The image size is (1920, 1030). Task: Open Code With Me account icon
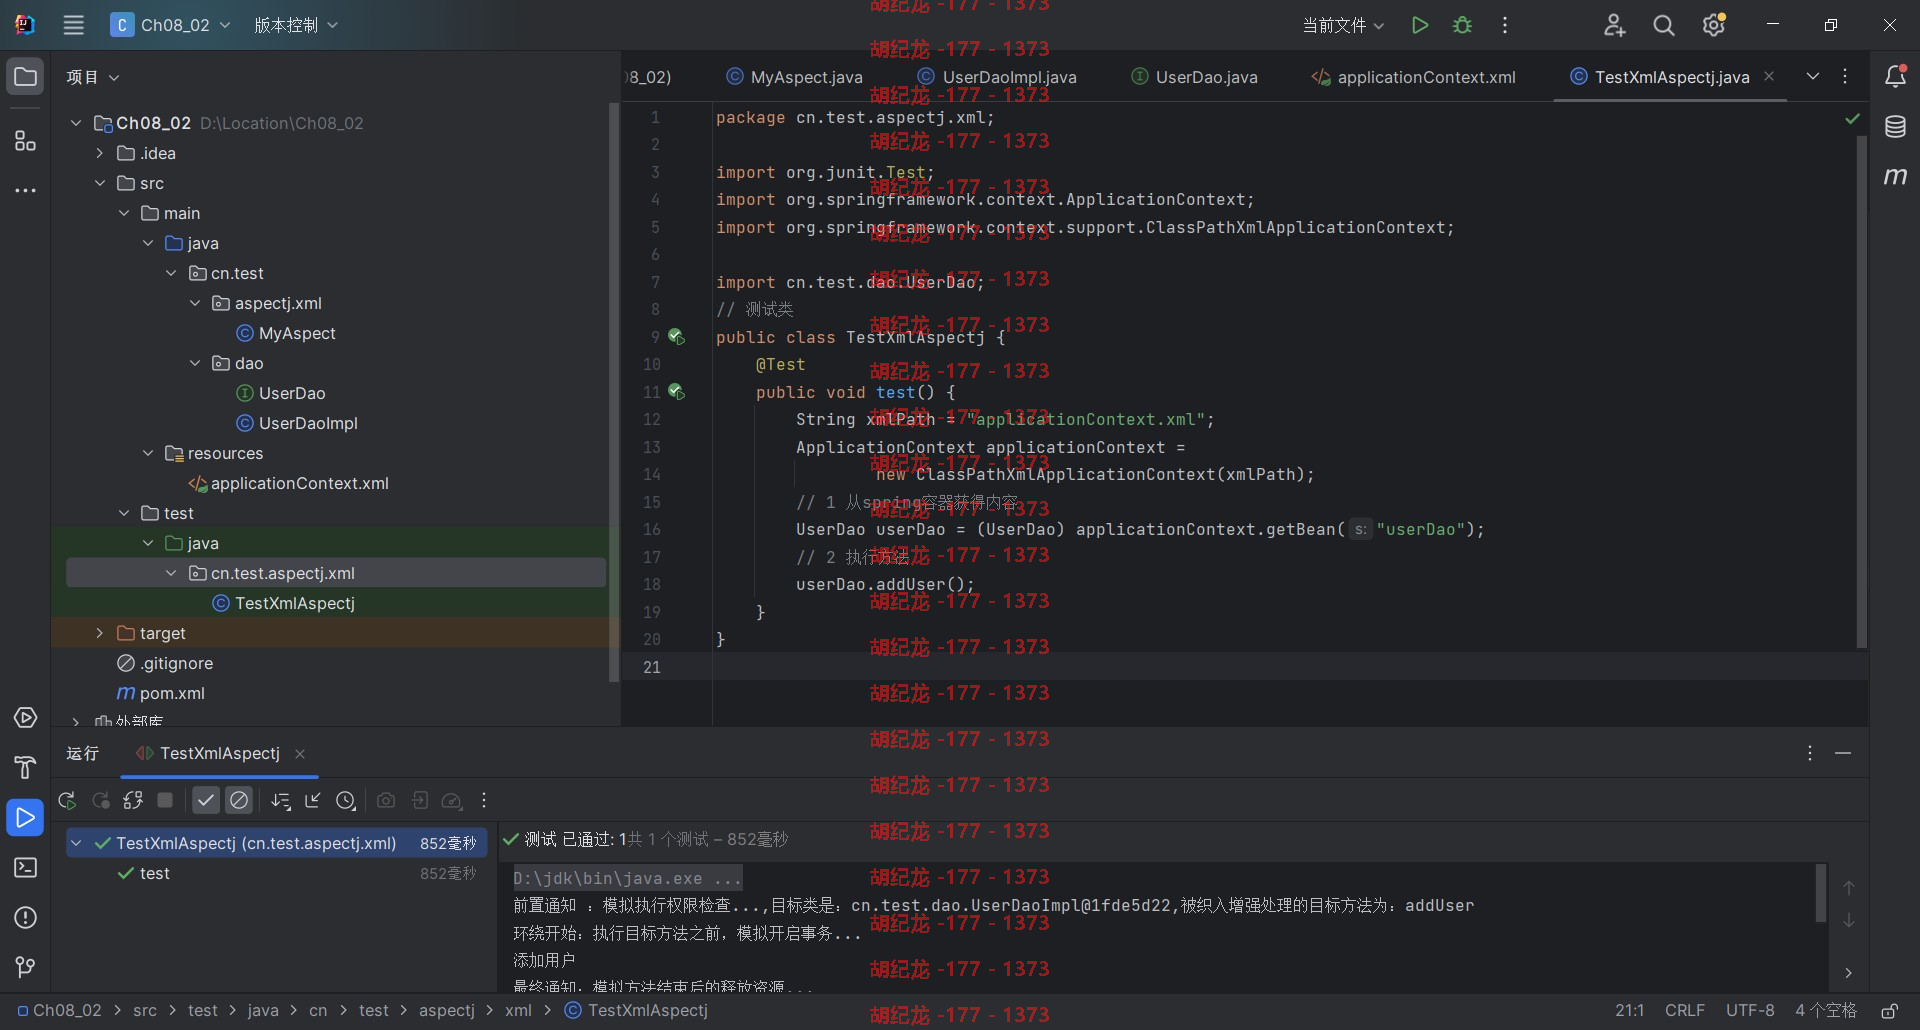(1614, 25)
